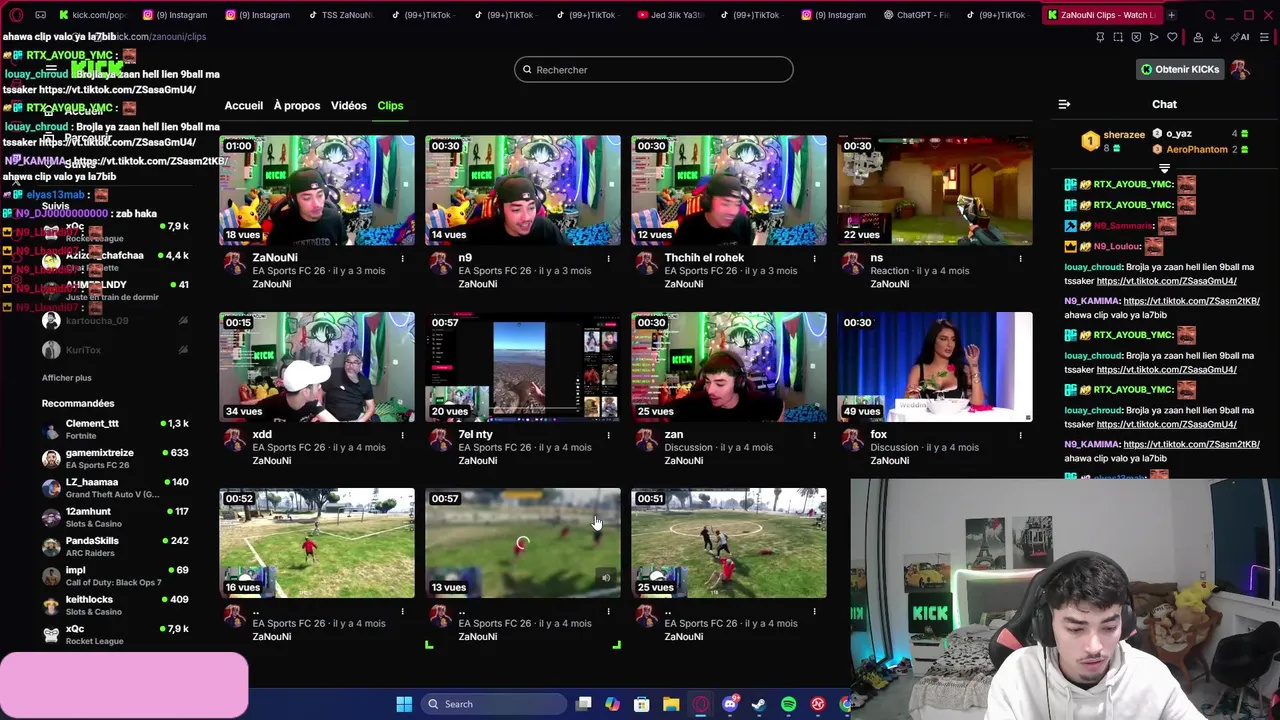This screenshot has height=720, width=1280.
Task: Open Discord from the taskbar
Action: (x=730, y=704)
